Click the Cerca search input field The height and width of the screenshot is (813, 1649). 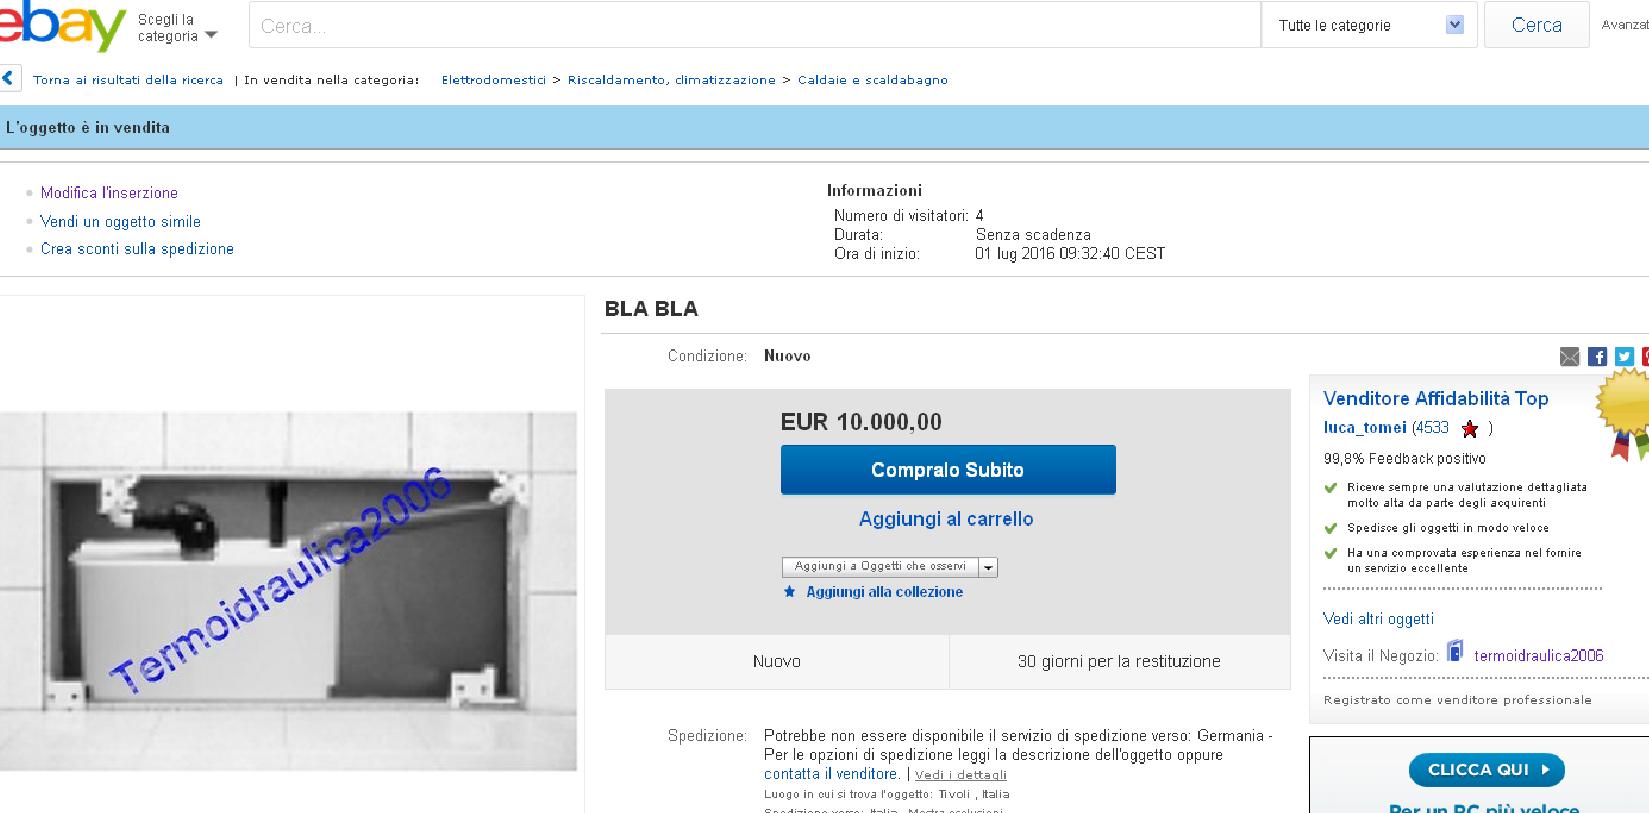[x=755, y=26]
